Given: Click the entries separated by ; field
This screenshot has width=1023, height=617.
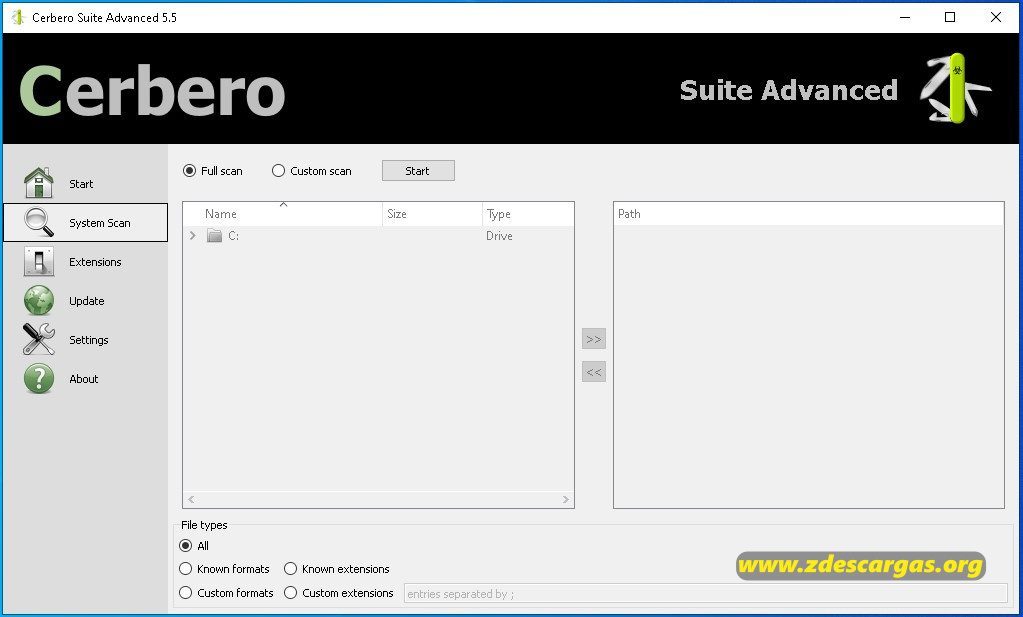Looking at the screenshot, I should click(706, 594).
